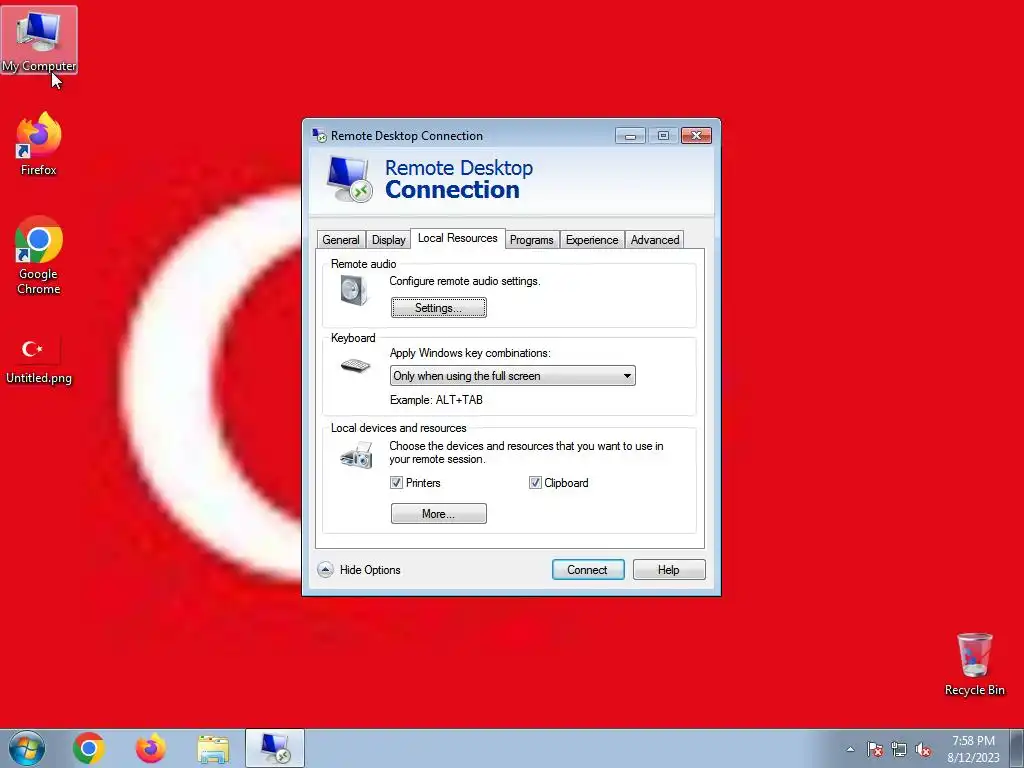Click the taskbar clock showing 7:58 PM

(x=973, y=748)
